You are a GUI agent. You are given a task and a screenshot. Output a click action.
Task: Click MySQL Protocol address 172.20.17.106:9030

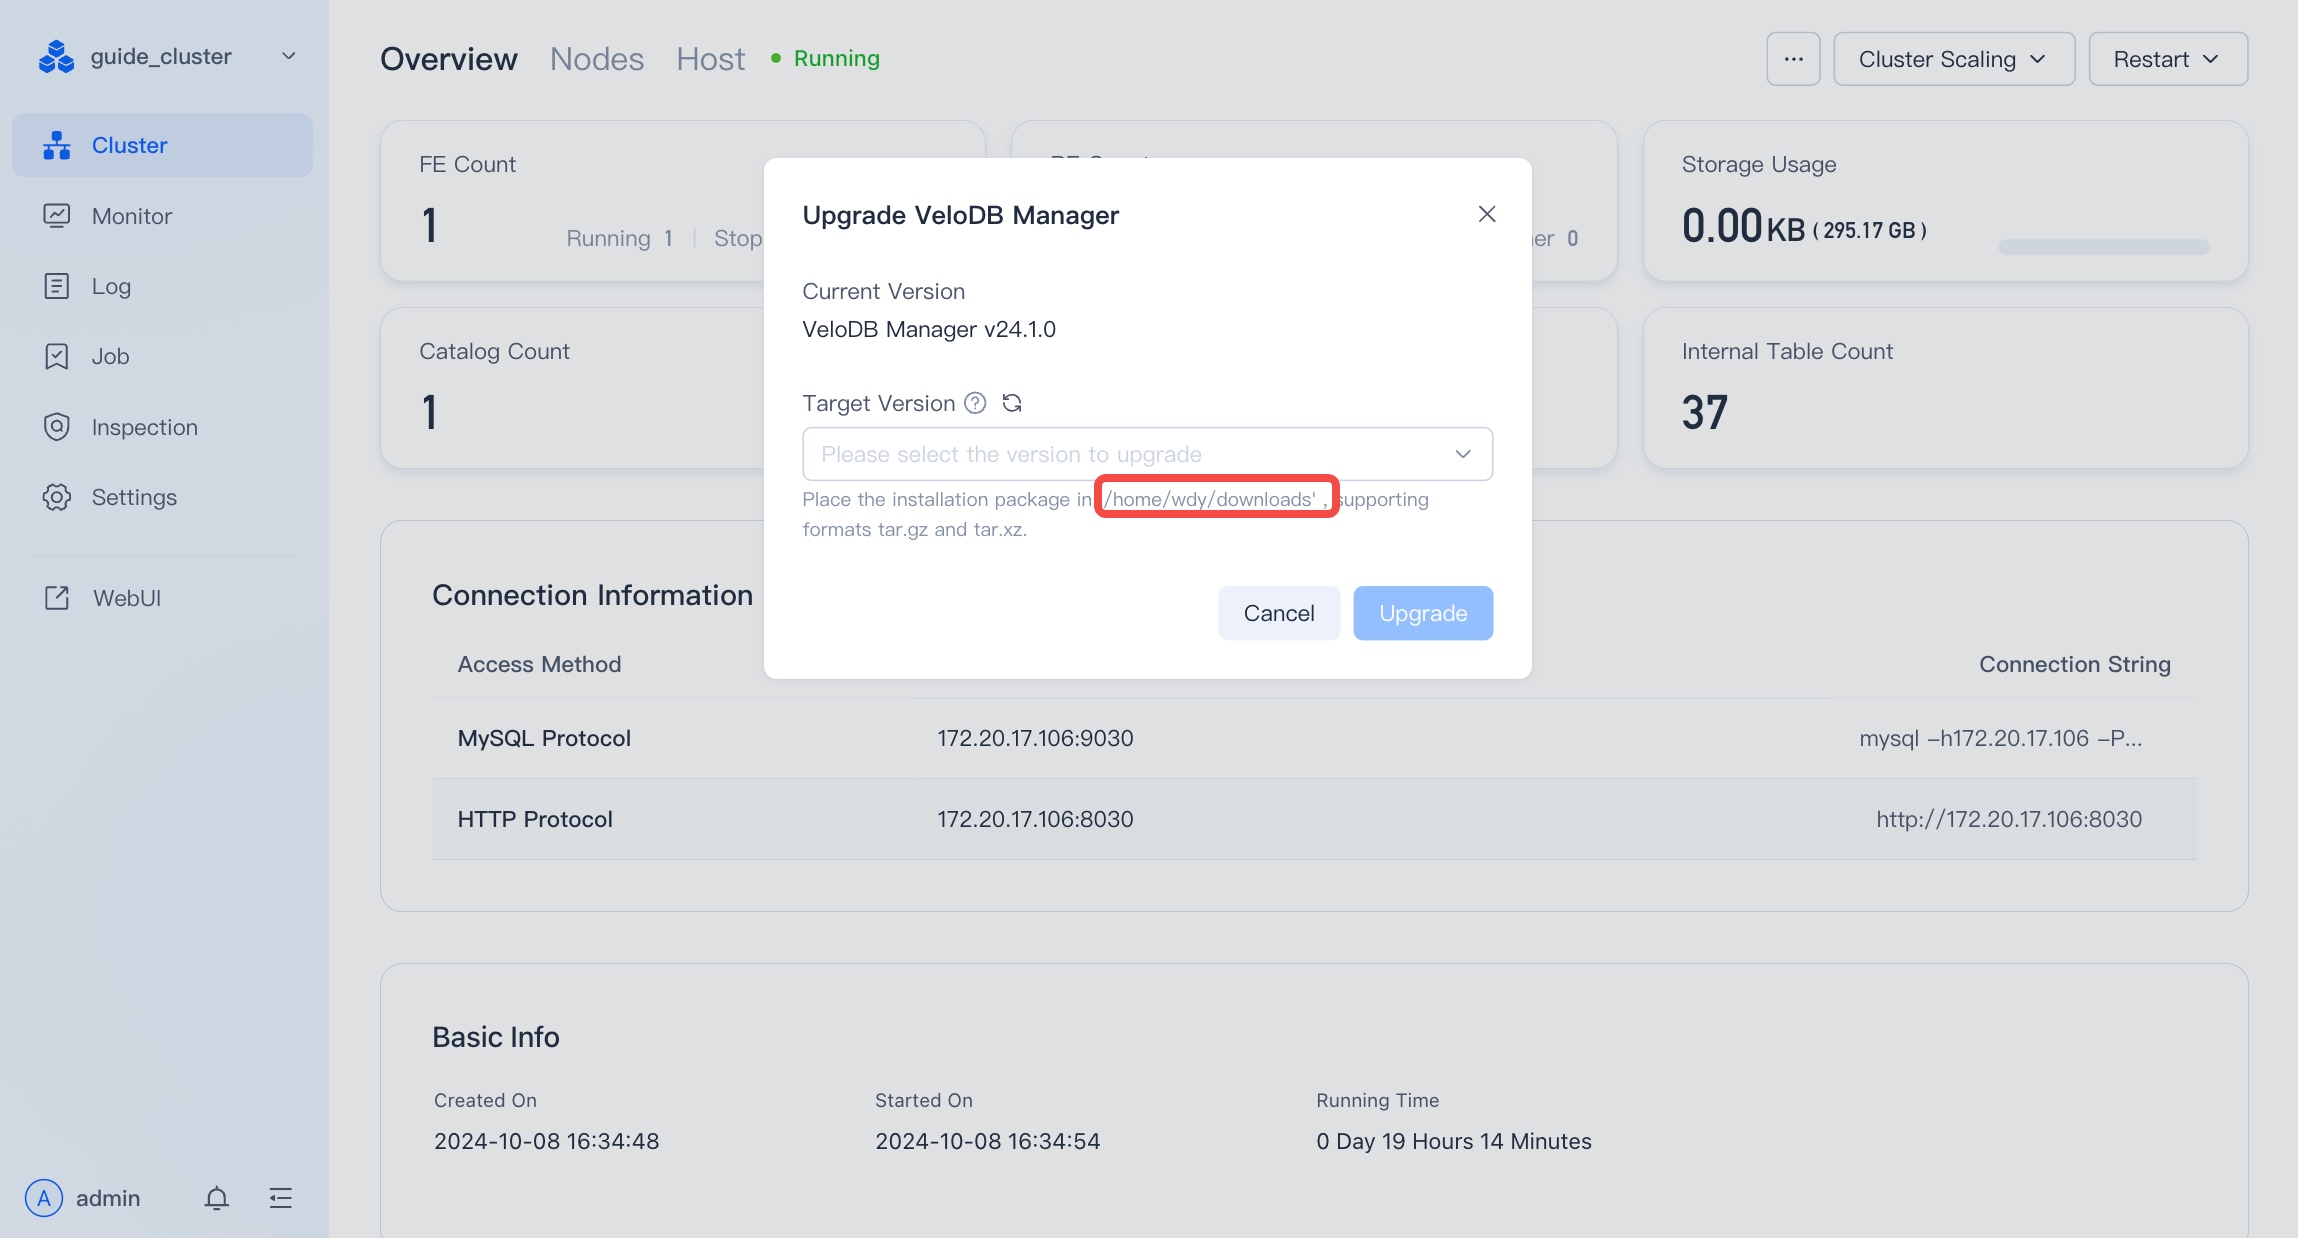click(1035, 738)
